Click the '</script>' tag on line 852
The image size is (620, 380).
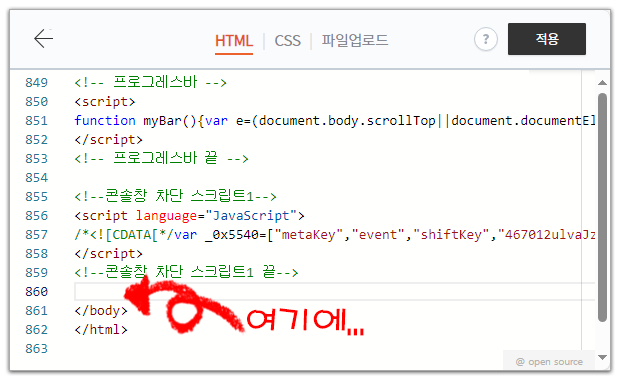pyautogui.click(x=108, y=140)
